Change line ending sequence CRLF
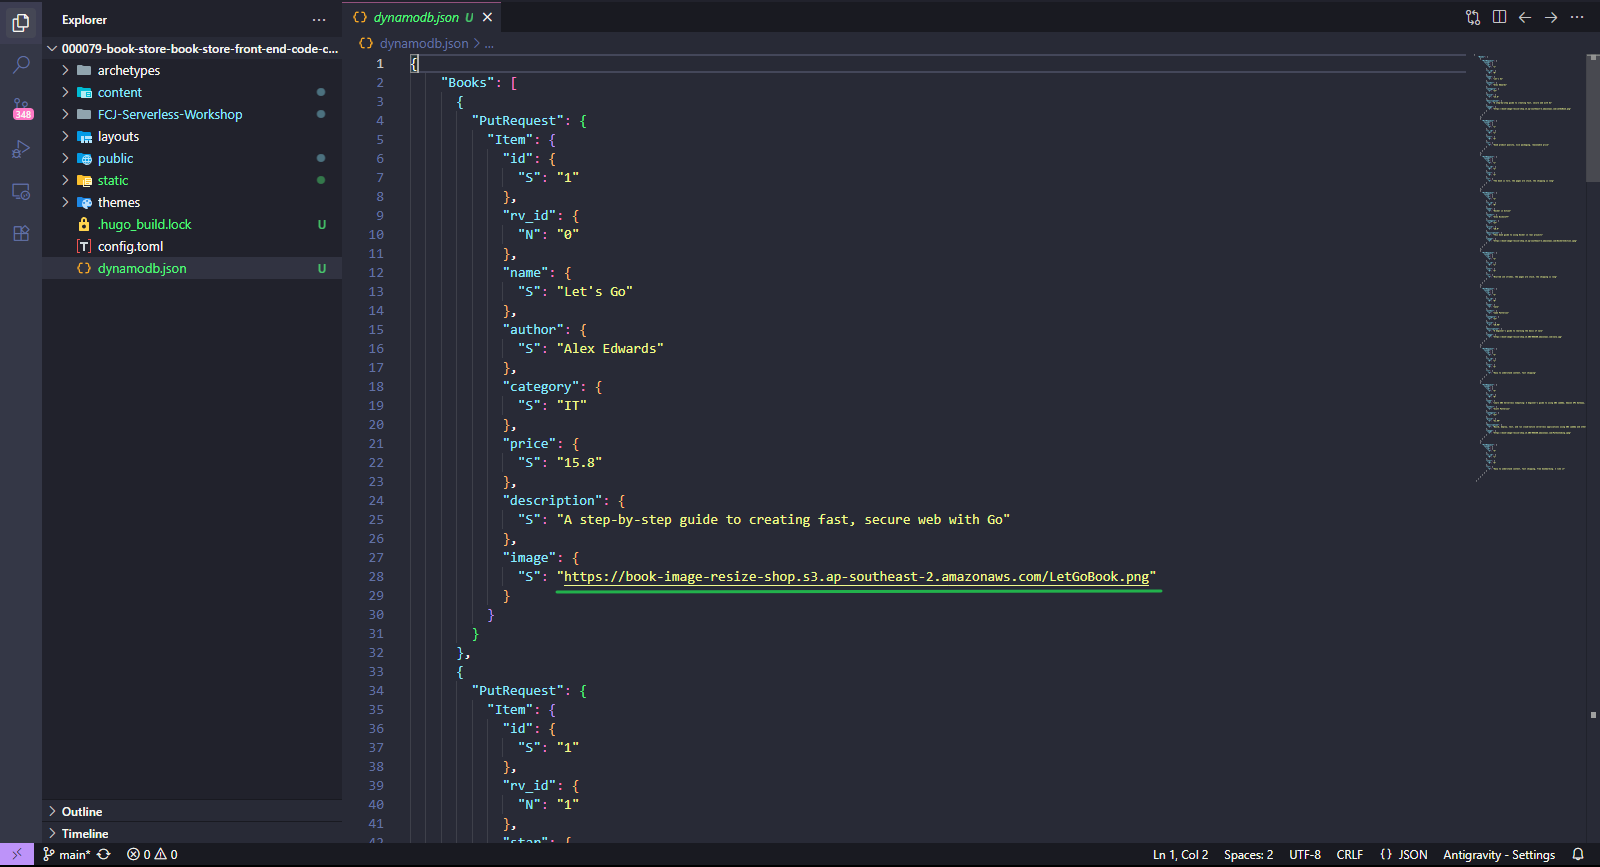 1350,855
